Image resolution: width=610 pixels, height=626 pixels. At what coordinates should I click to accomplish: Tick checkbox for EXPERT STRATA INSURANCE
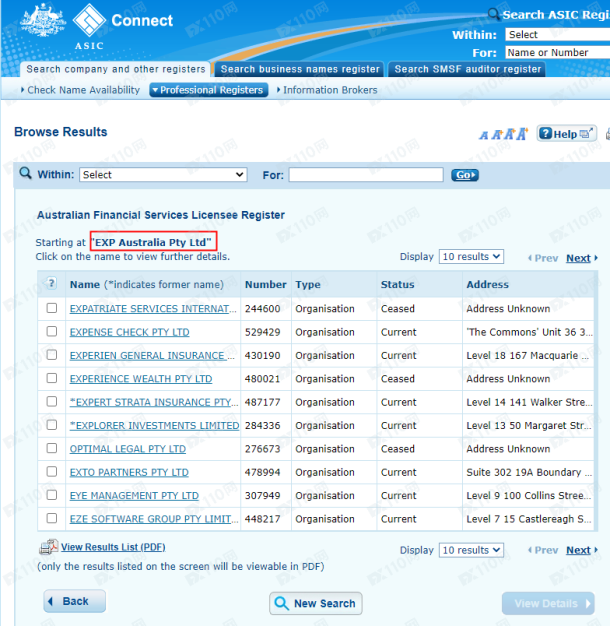click(x=51, y=401)
